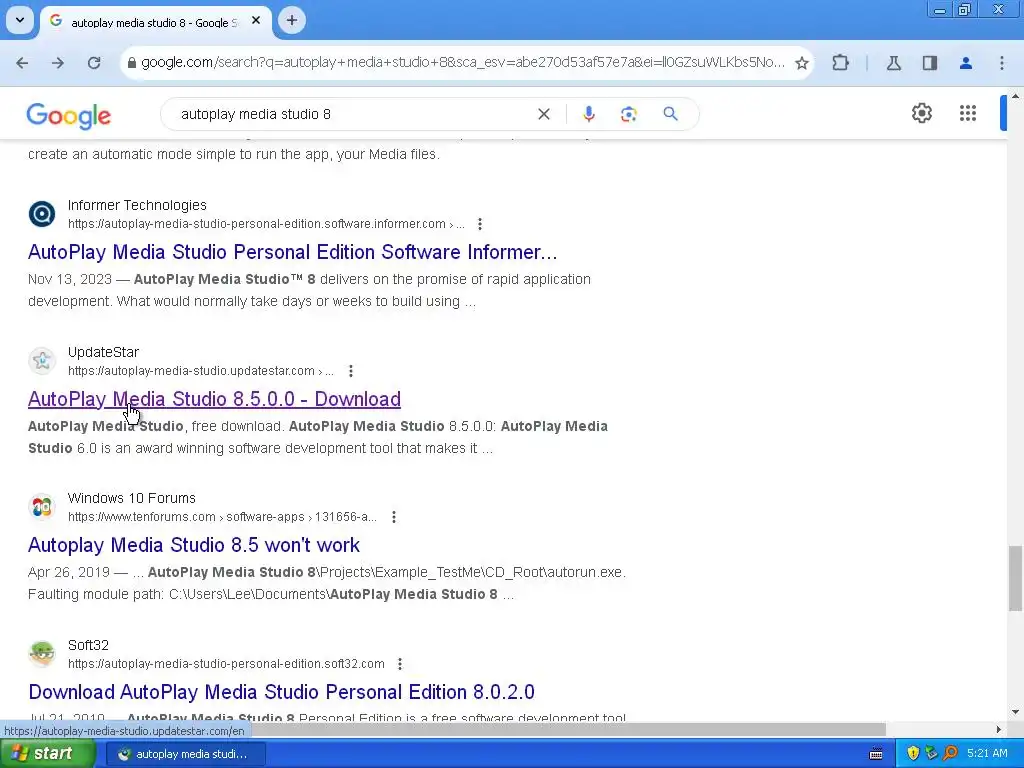Open AutoPlay Media Studio Personal Edition Software Informer link
Image resolution: width=1024 pixels, height=768 pixels.
pyautogui.click(x=293, y=252)
